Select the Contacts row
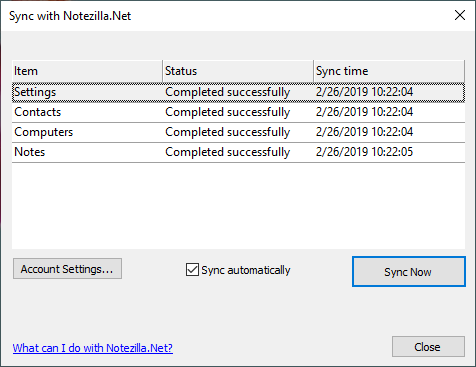The width and height of the screenshot is (476, 367). point(238,112)
